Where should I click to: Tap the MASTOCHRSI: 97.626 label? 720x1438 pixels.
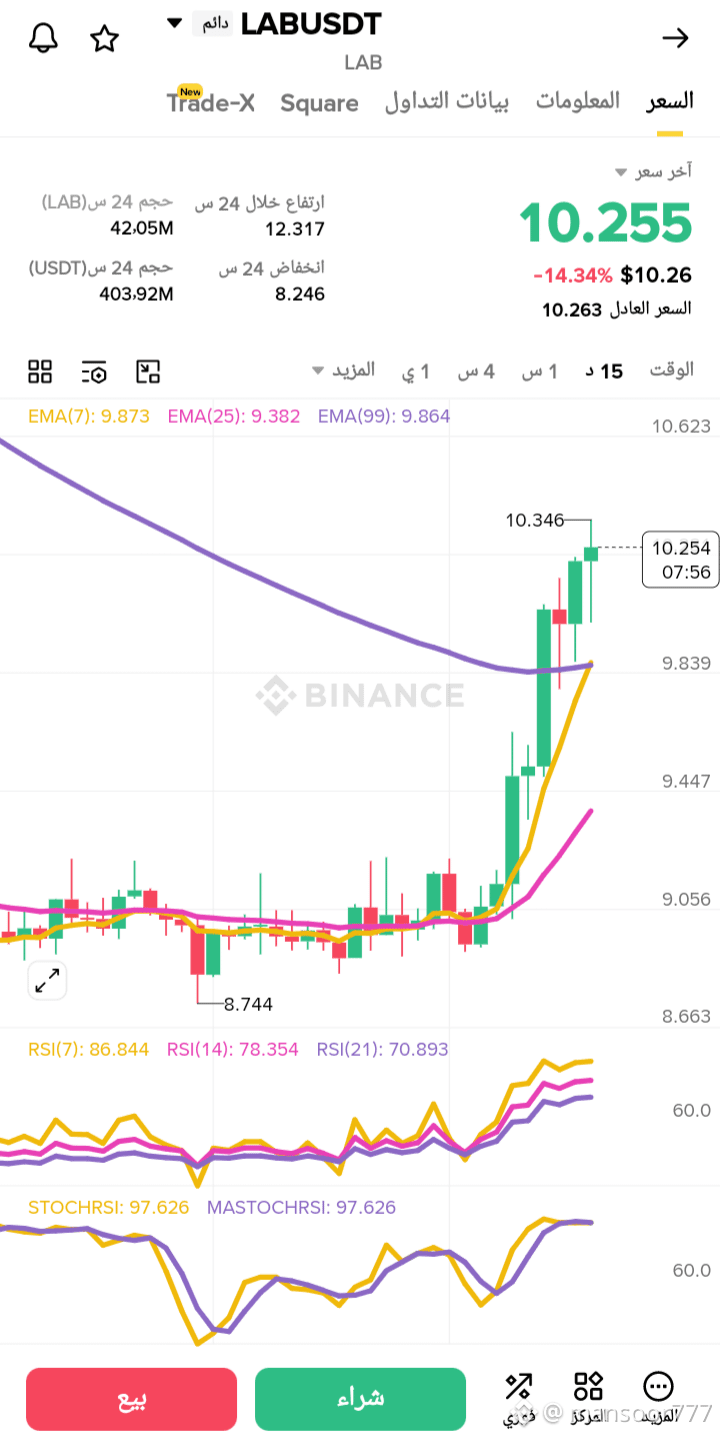(301, 1207)
